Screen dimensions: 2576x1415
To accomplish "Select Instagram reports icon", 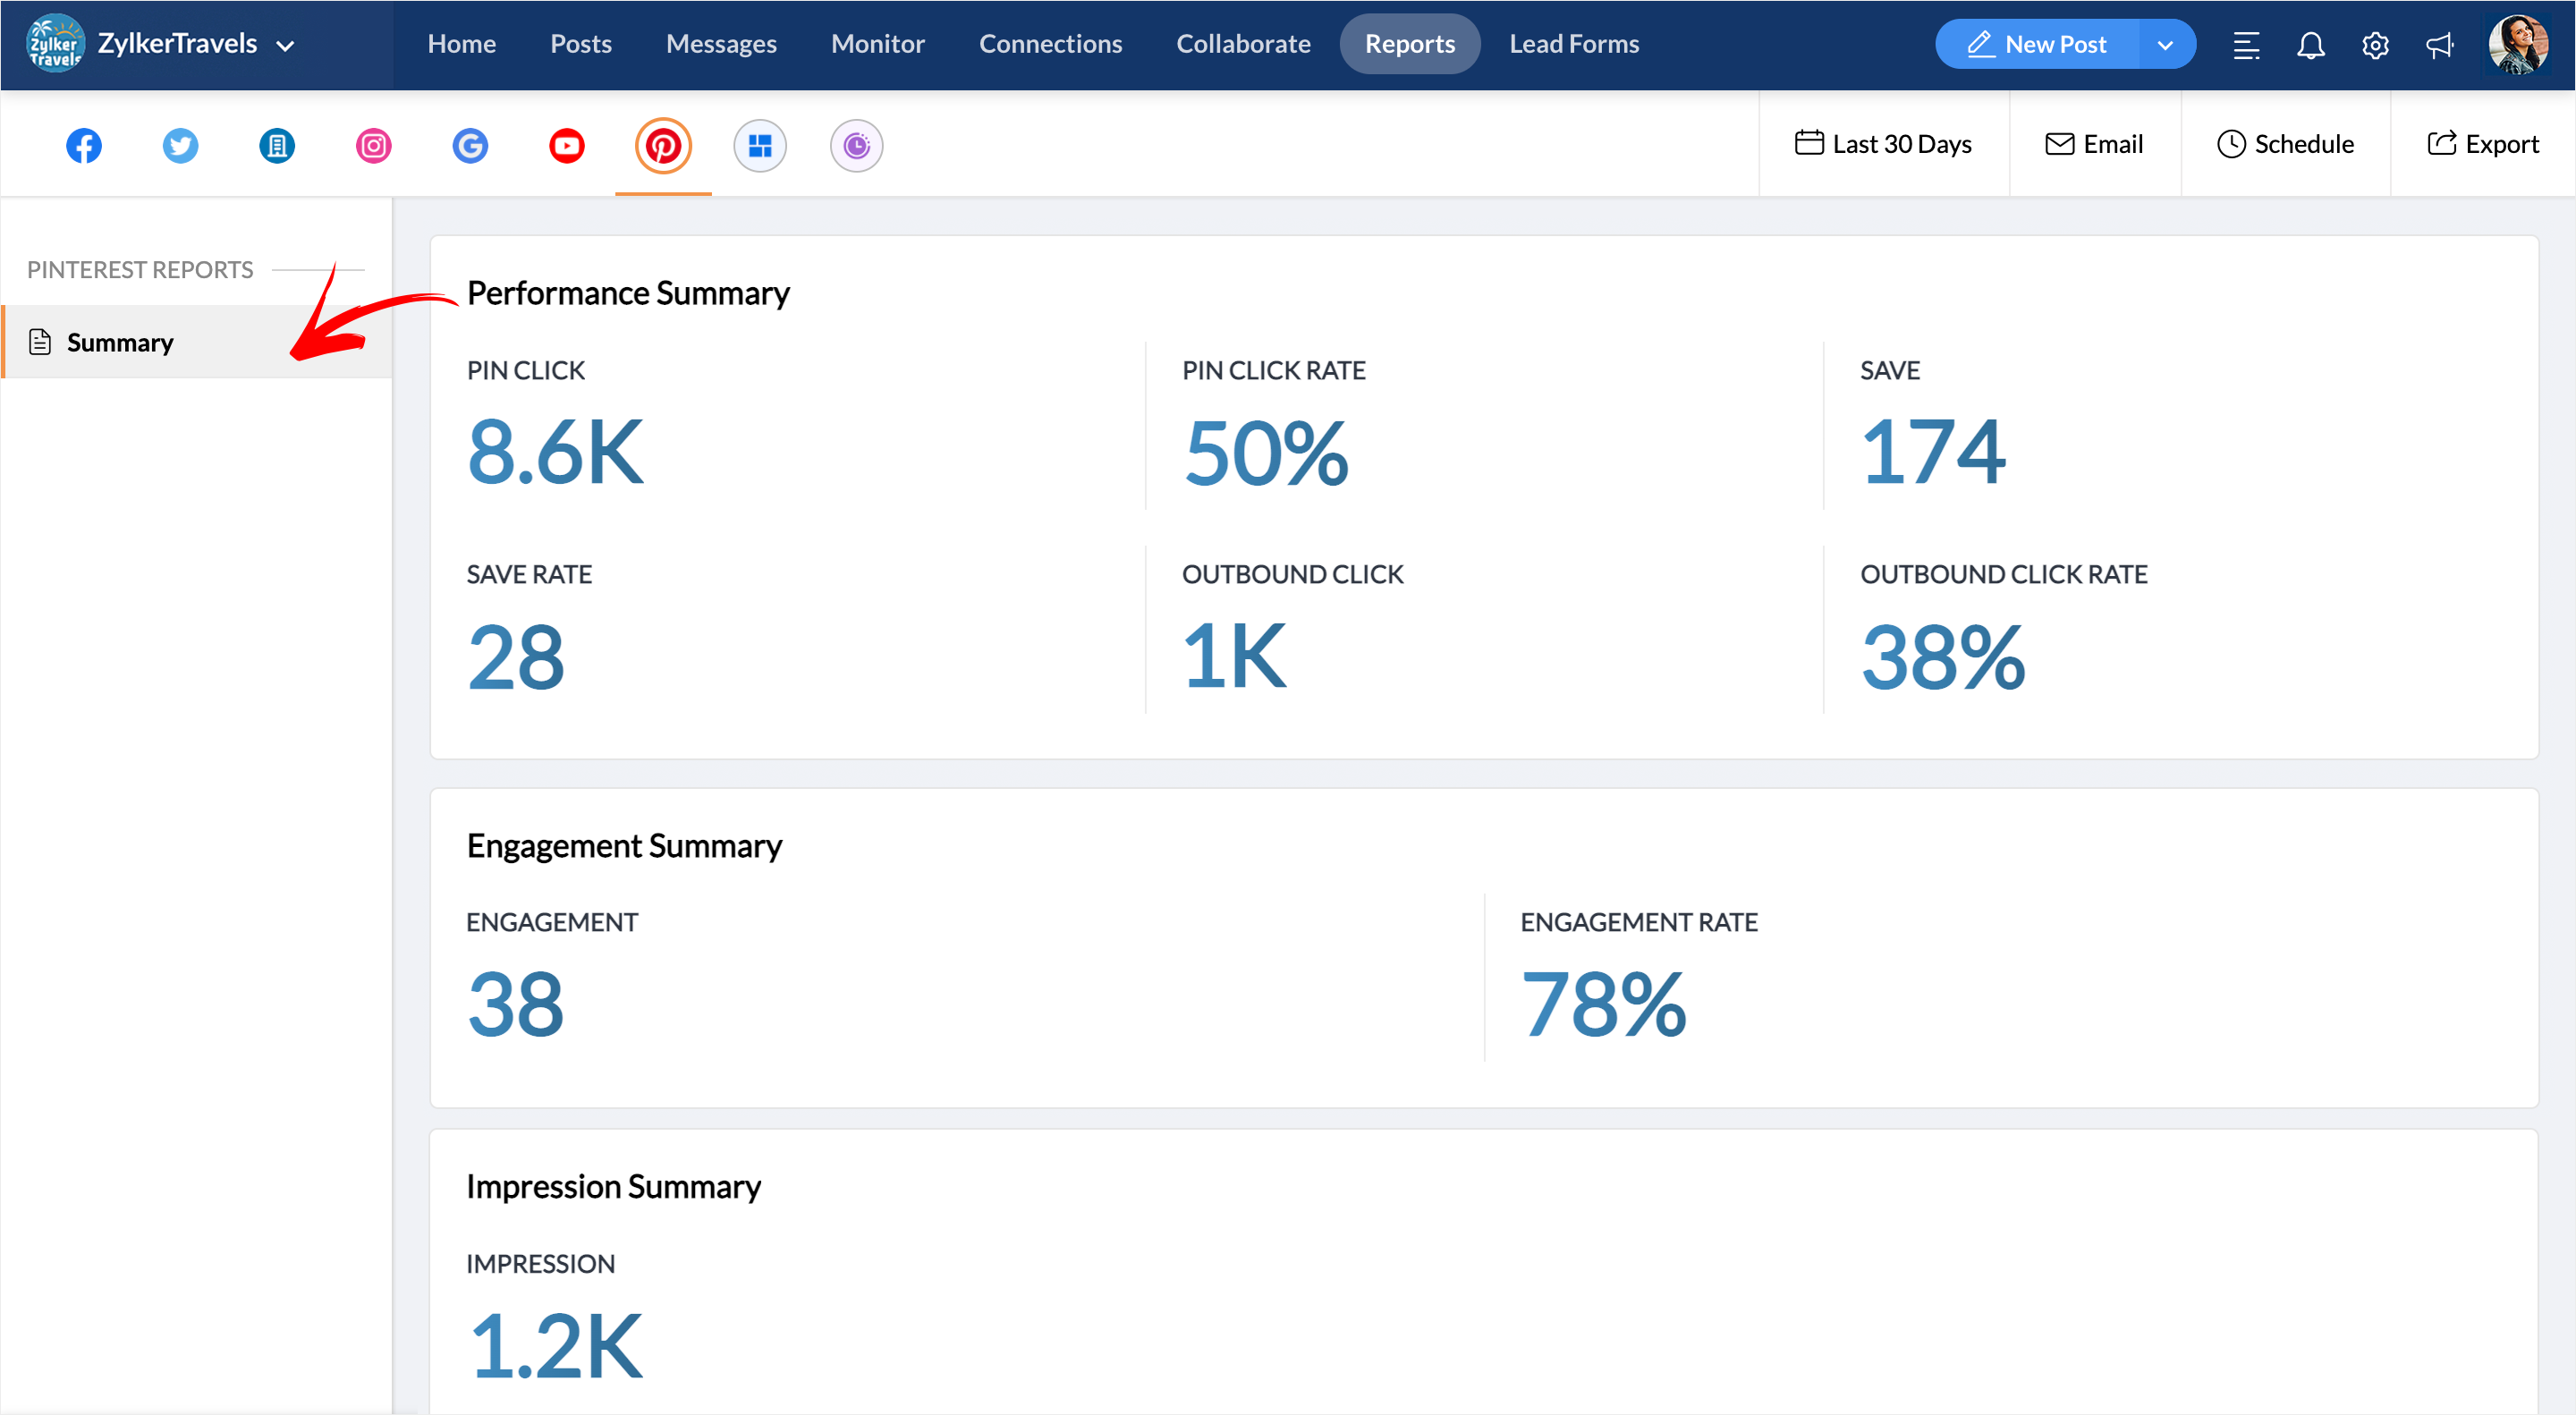I will (x=373, y=146).
